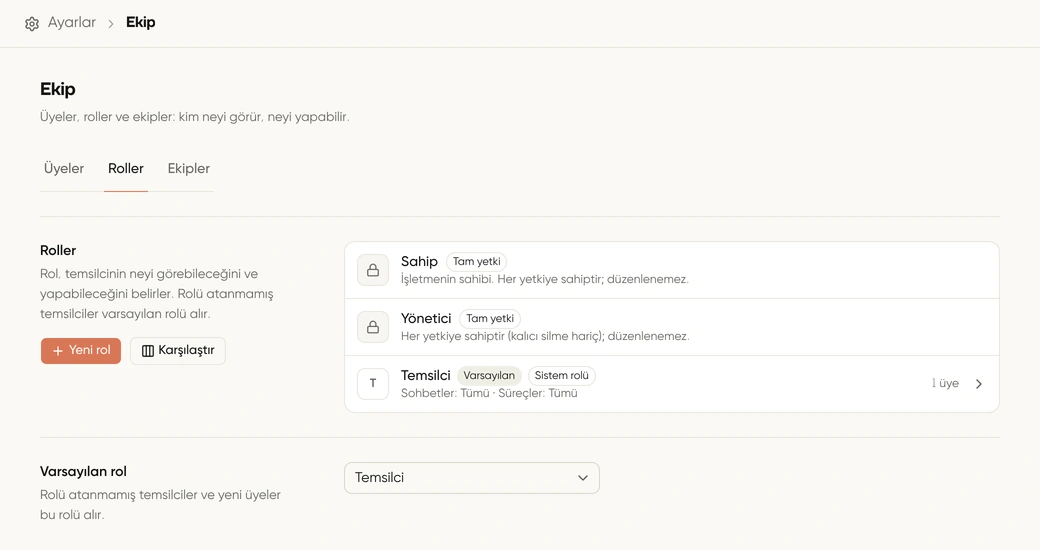This screenshot has height=550, width=1040.
Task: Click the 1 üye member count
Action: 945,383
